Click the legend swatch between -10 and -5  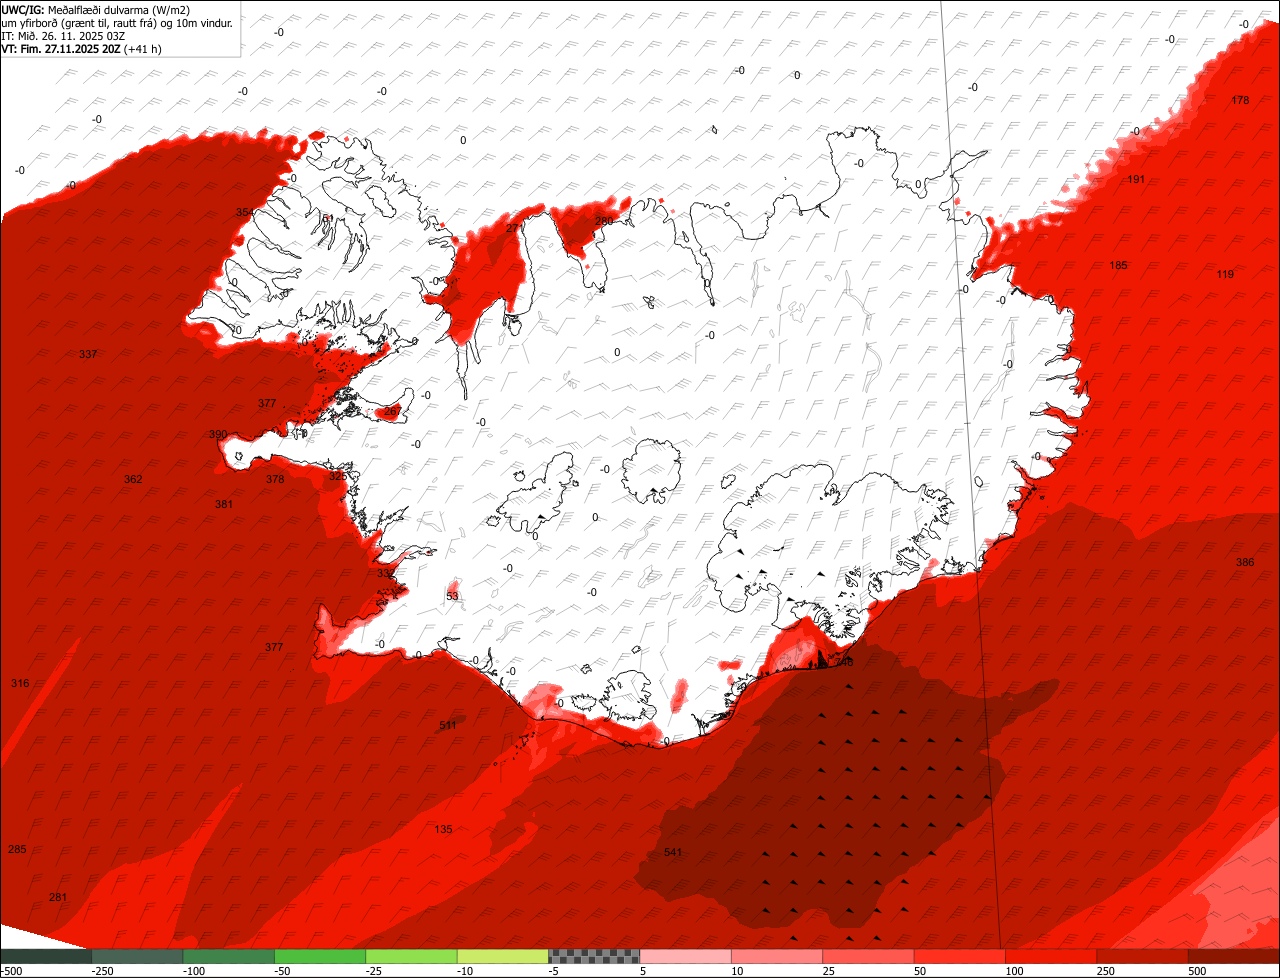503,956
